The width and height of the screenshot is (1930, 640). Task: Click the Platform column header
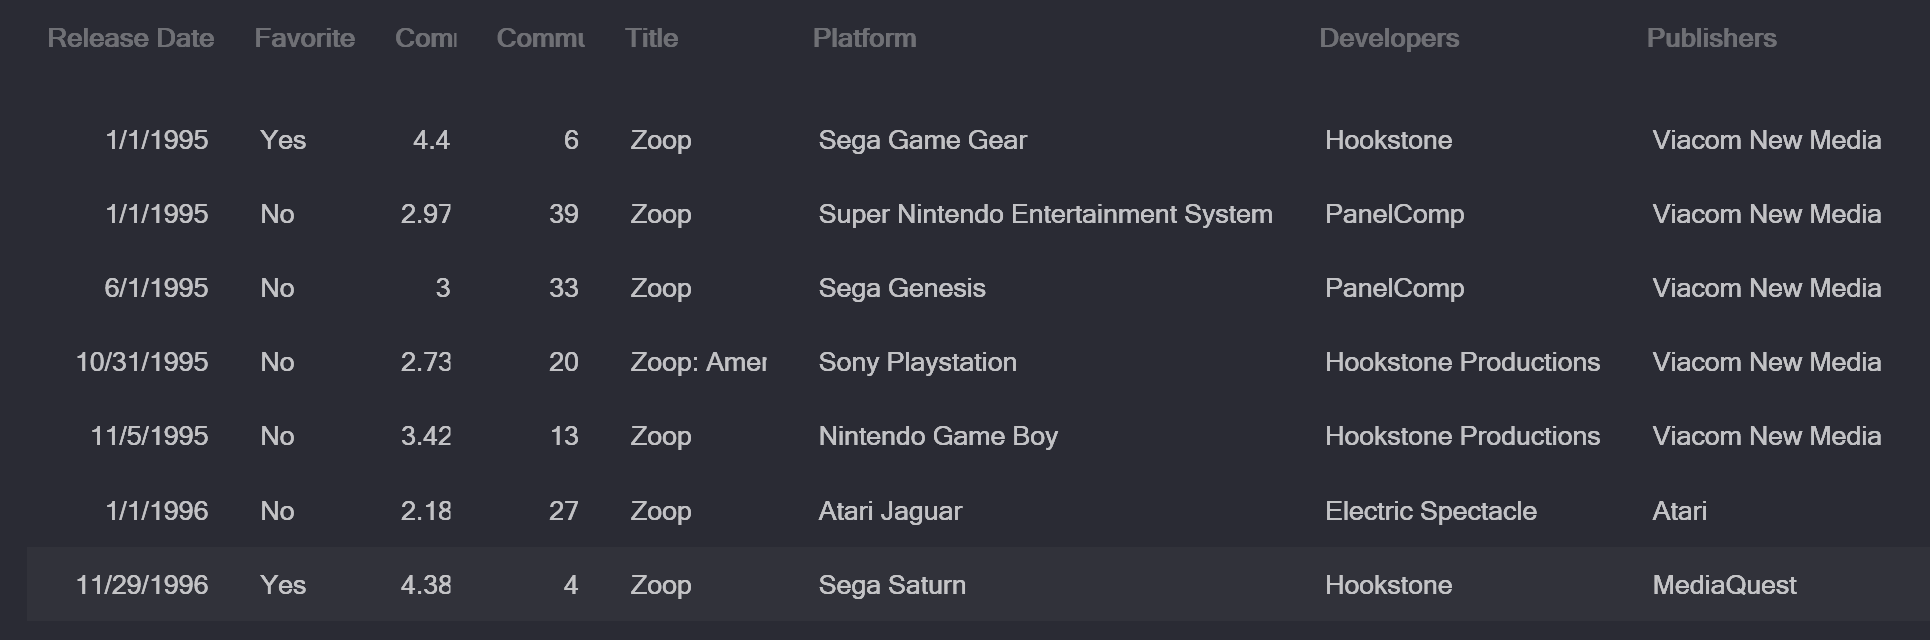[865, 38]
